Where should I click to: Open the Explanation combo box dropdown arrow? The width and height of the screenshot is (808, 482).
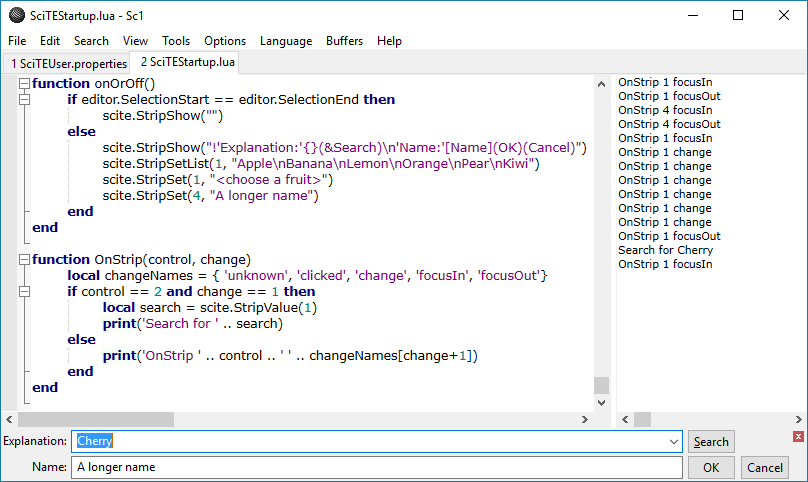(x=674, y=441)
